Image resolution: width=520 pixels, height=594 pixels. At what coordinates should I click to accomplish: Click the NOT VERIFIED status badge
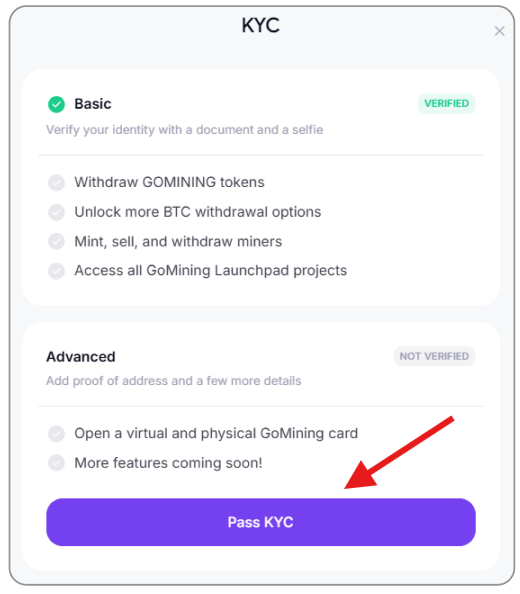point(434,356)
